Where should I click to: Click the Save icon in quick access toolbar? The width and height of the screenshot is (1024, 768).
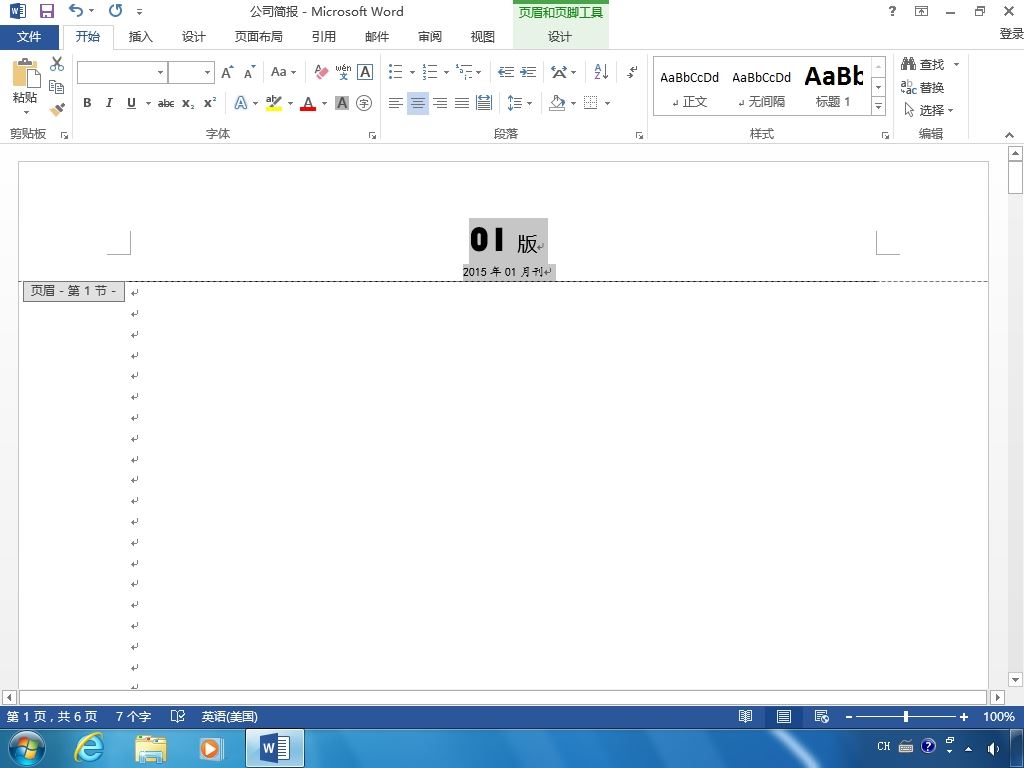pyautogui.click(x=46, y=11)
